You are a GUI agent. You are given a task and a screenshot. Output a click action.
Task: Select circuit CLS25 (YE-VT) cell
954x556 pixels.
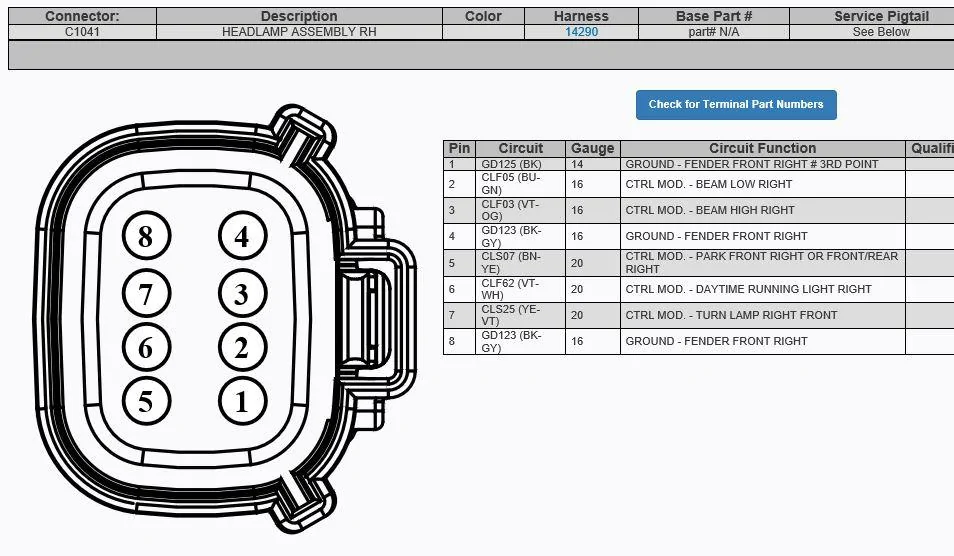tap(520, 315)
